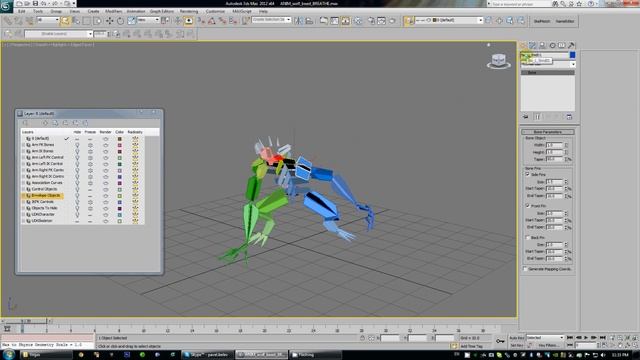
Task: Open the Modifiers menu
Action: (113, 11)
